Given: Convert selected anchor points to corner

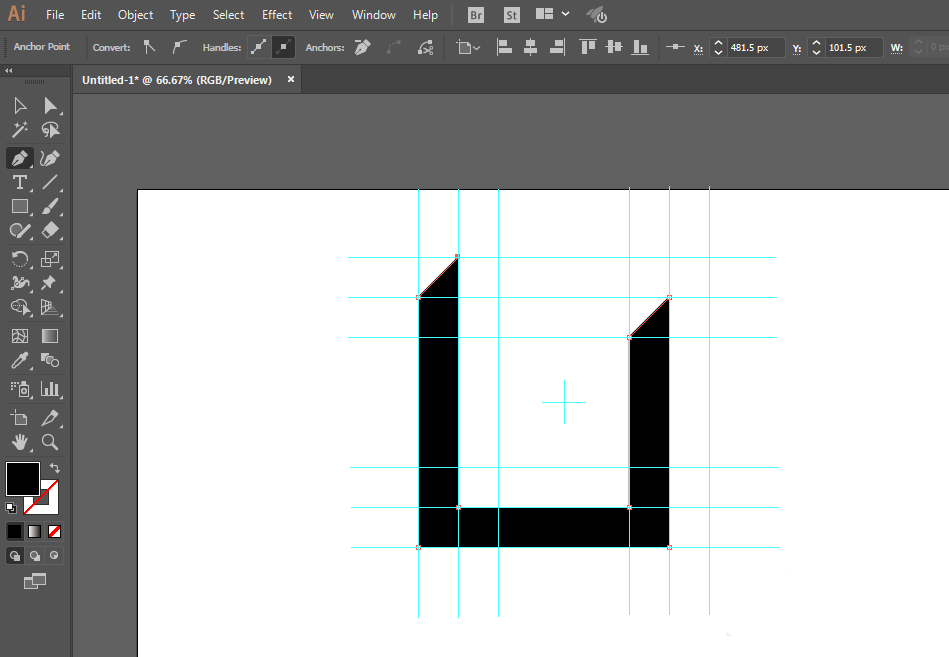Looking at the screenshot, I should pos(150,47).
